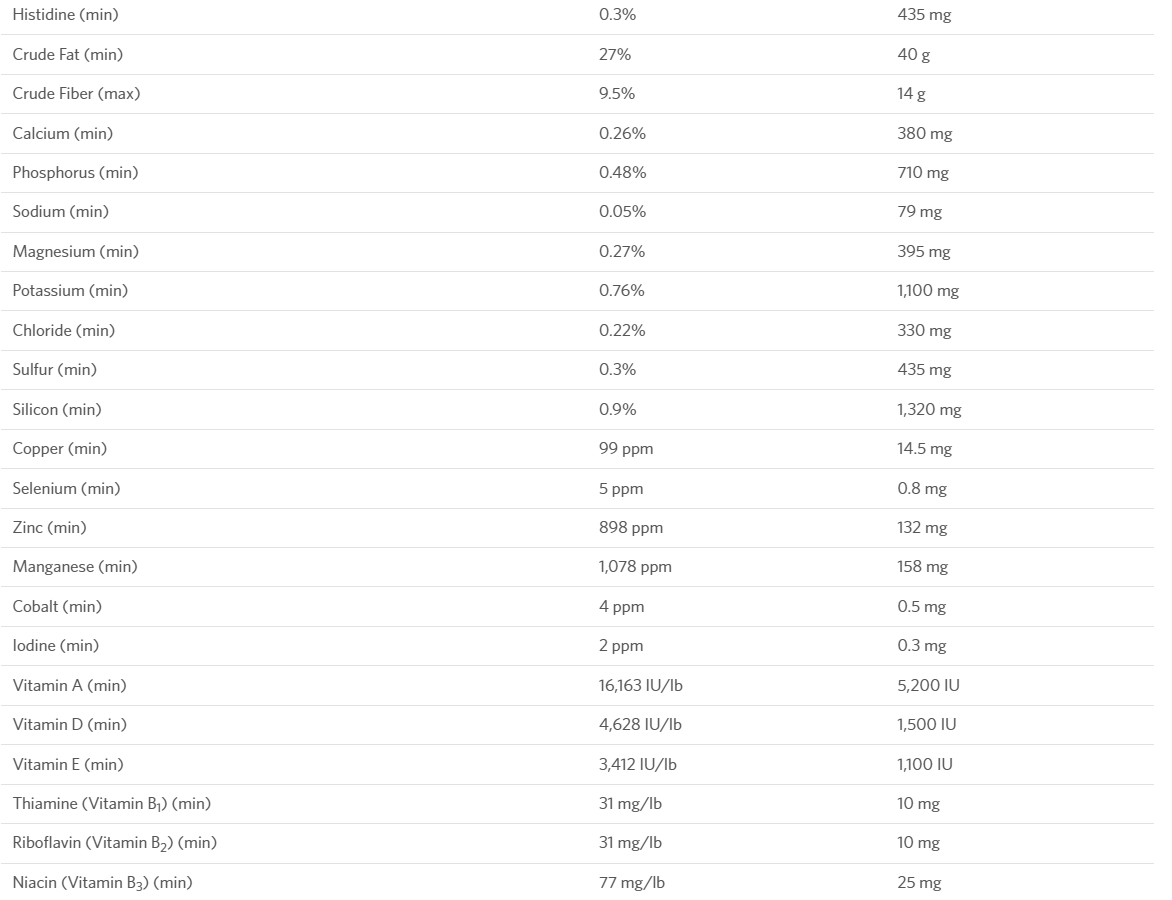Select the Thiamine (Vitamin B1) label
The image size is (1172, 900).
(111, 804)
